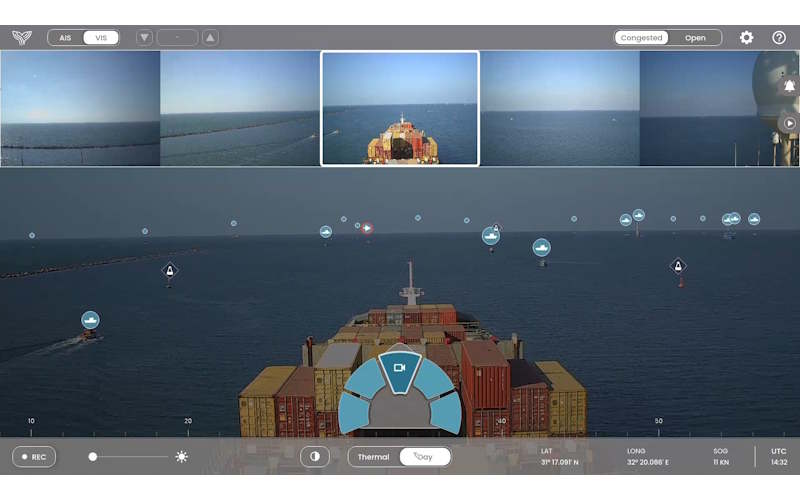Select the Open waters tab
Image resolution: width=800 pixels, height=500 pixels.
(x=695, y=38)
